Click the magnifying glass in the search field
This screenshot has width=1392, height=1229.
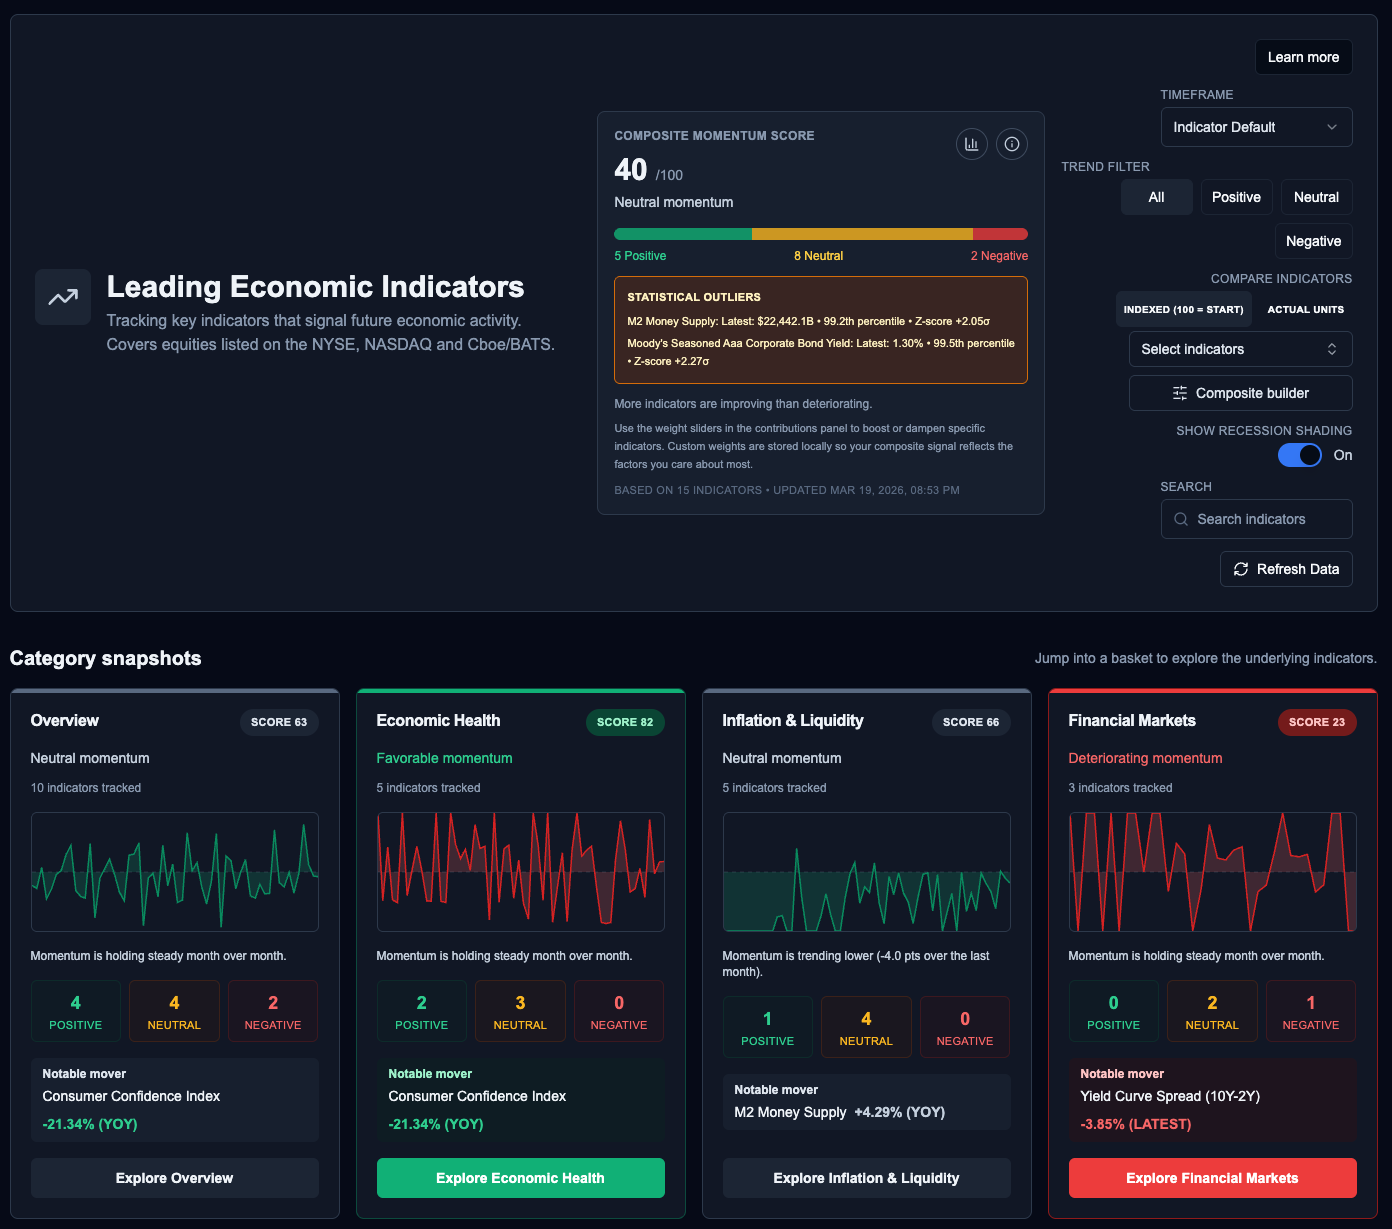point(1181,519)
